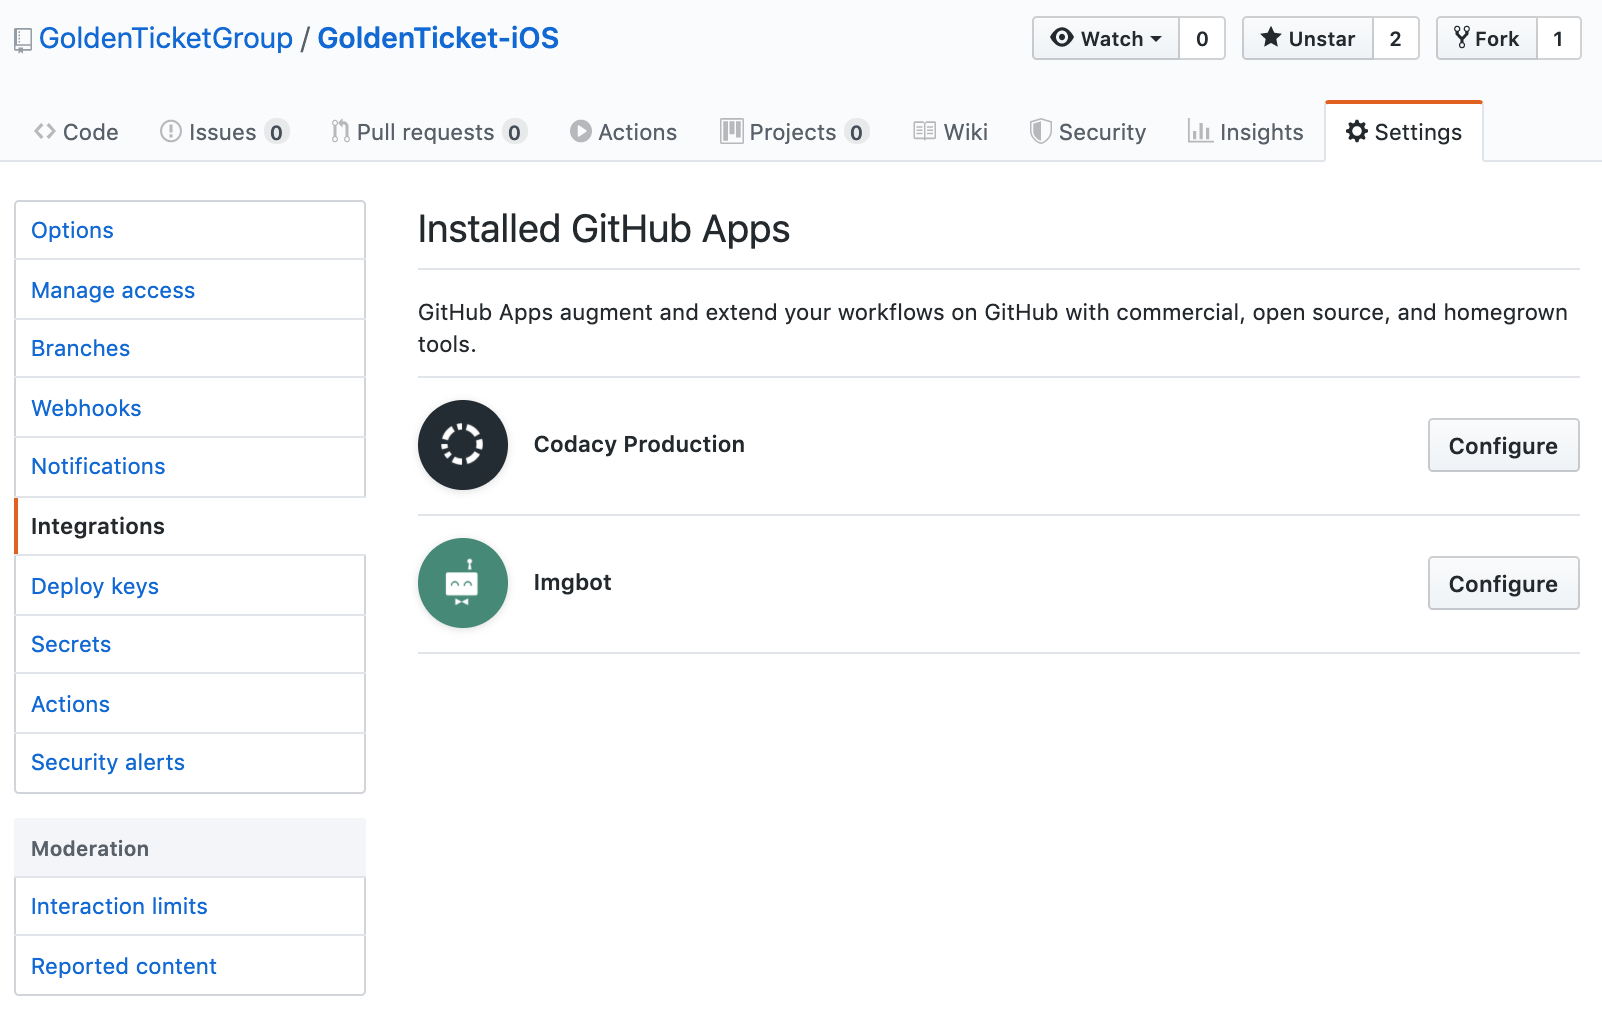Open Secrets settings
This screenshot has width=1602, height=1010.
click(x=190, y=644)
